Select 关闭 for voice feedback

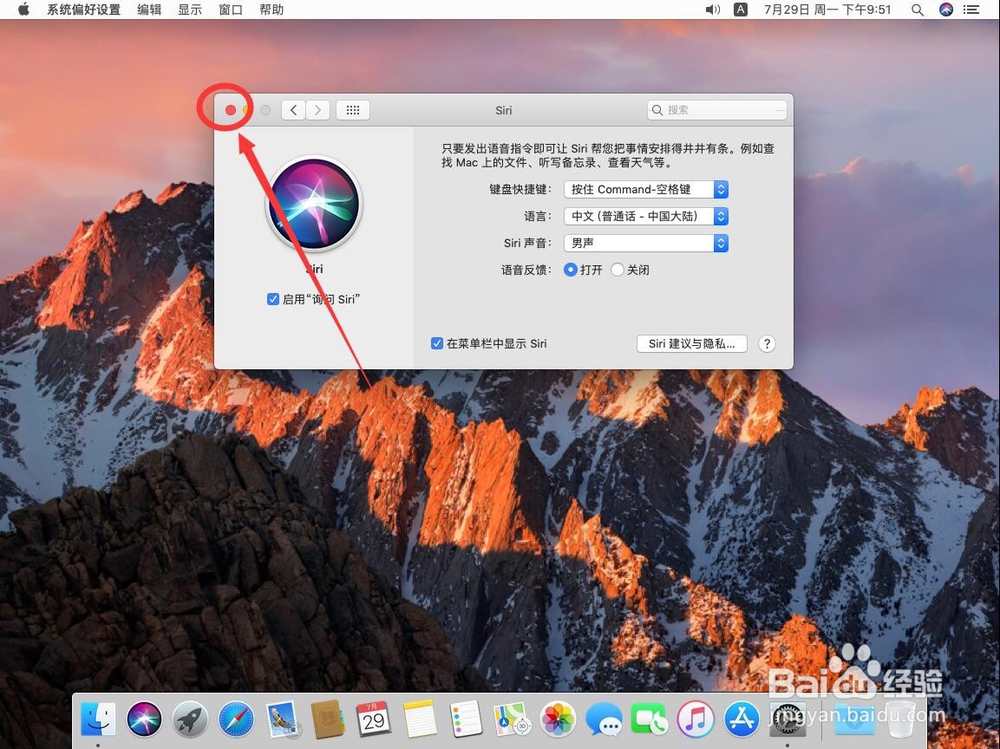pos(617,270)
